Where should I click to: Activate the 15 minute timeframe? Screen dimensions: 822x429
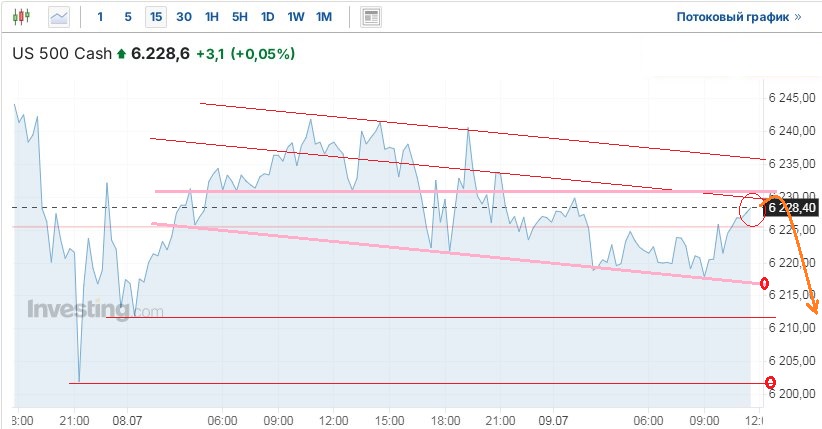(155, 17)
